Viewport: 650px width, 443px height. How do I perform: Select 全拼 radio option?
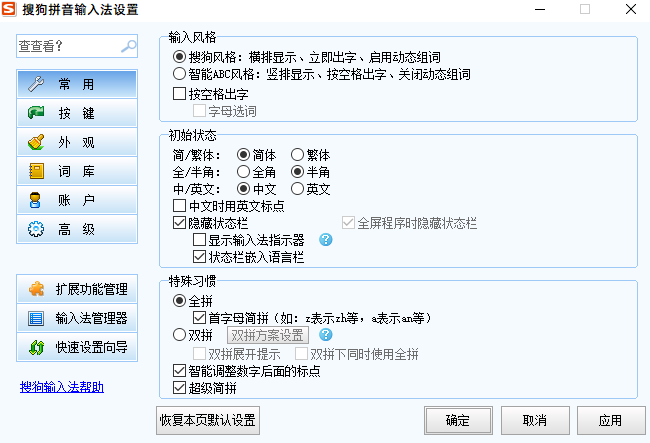pos(179,301)
